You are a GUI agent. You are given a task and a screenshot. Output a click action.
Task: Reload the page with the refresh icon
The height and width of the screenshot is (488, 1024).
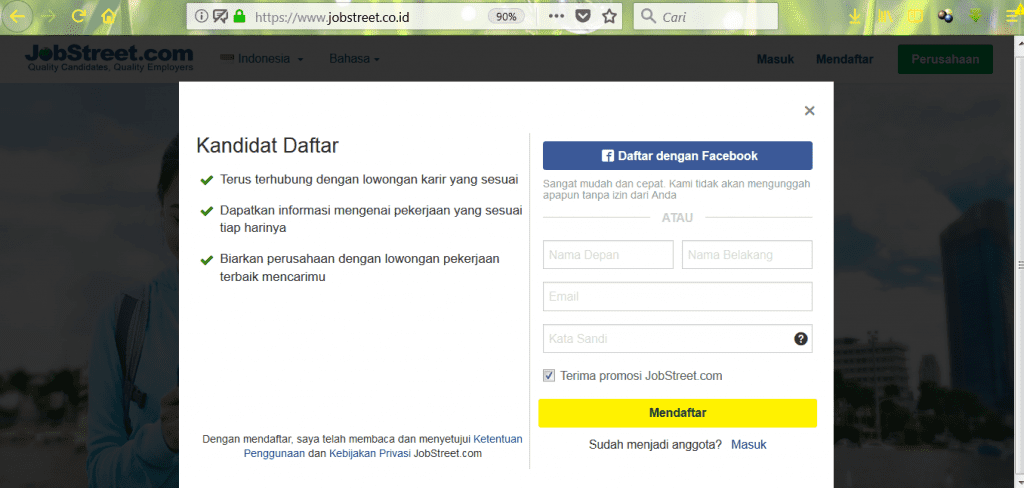78,16
